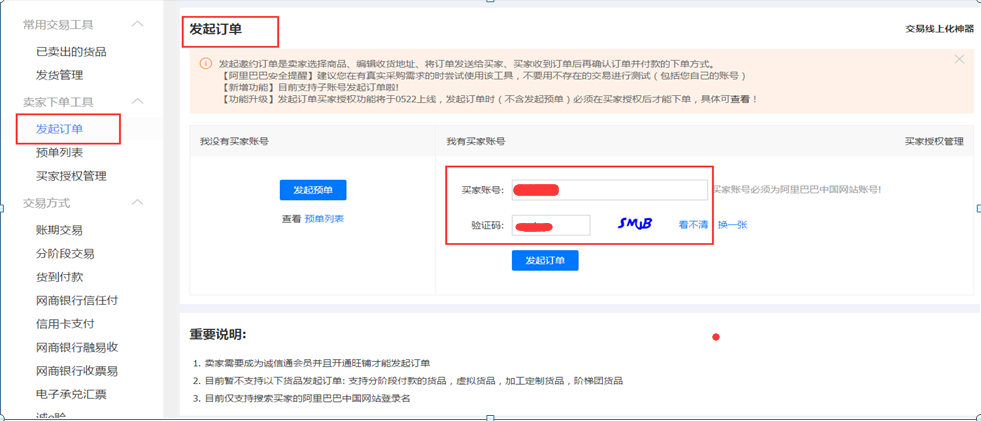Click the info icon in the notice banner
Viewport: 981px width, 421px height.
[203, 63]
